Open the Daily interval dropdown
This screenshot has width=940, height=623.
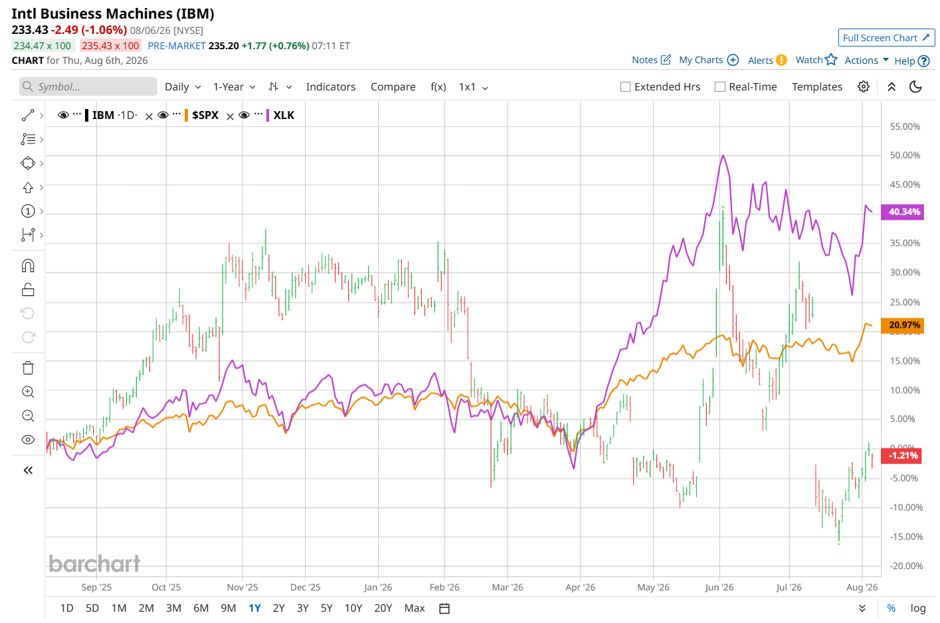click(183, 86)
